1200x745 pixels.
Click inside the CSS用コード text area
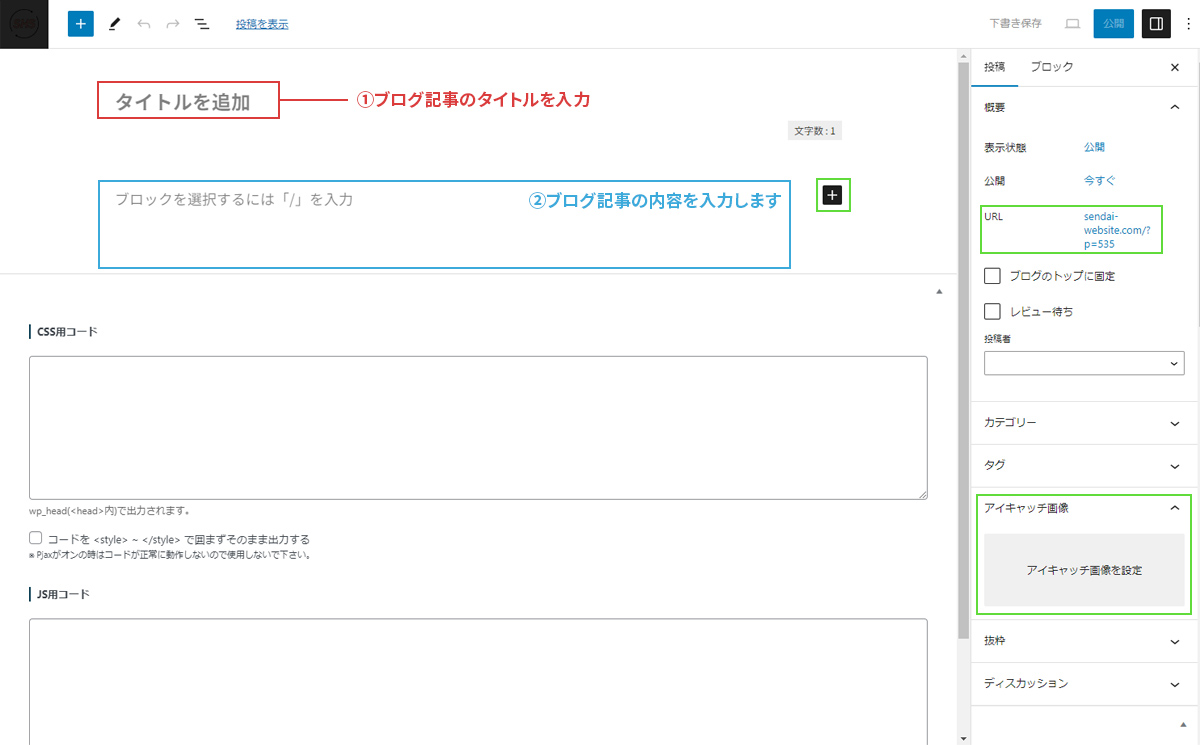(x=478, y=427)
